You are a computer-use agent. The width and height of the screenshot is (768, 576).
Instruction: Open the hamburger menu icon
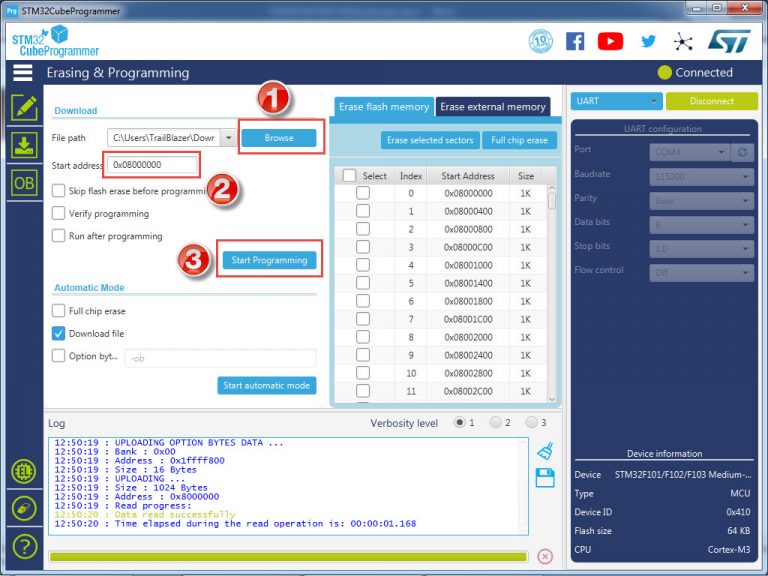(22, 73)
